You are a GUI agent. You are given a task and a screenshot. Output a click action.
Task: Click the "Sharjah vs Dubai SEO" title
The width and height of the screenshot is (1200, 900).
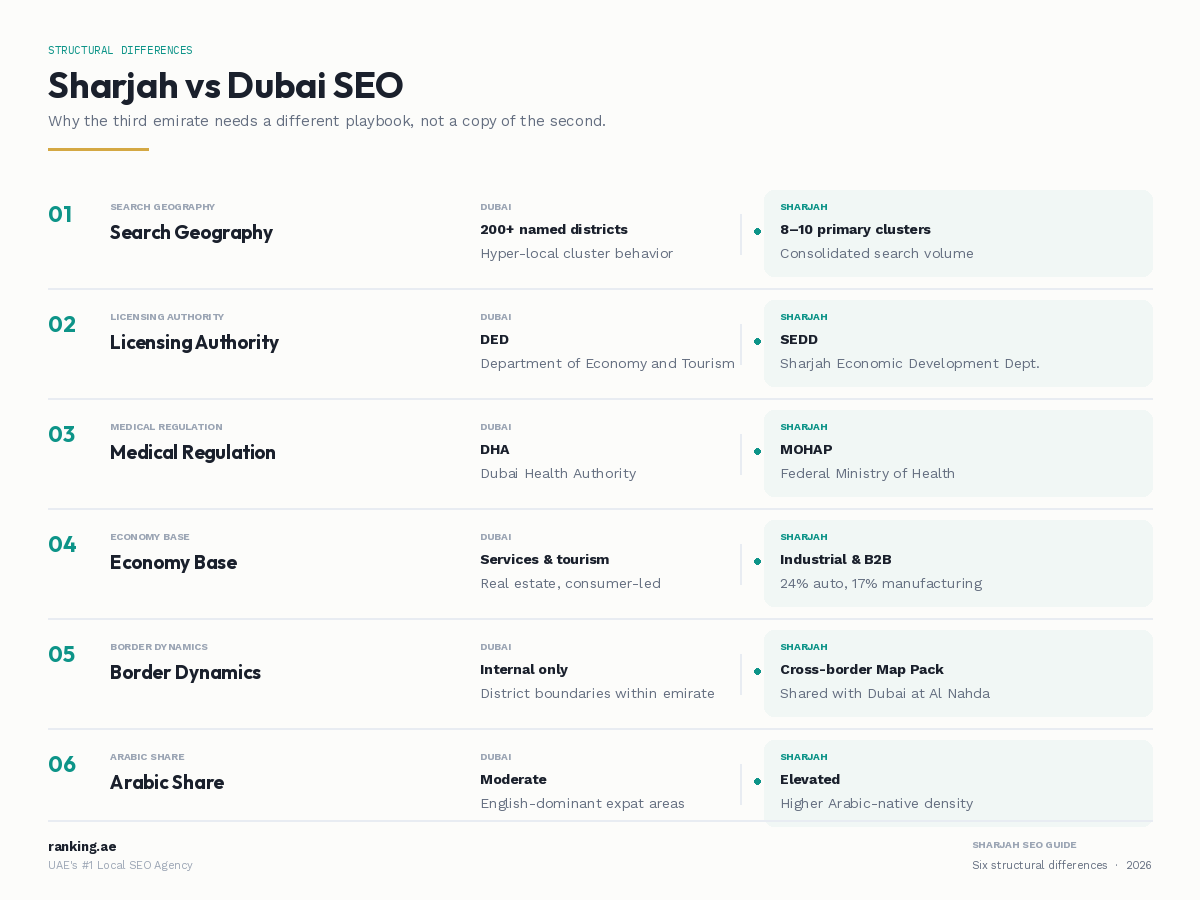pos(225,86)
